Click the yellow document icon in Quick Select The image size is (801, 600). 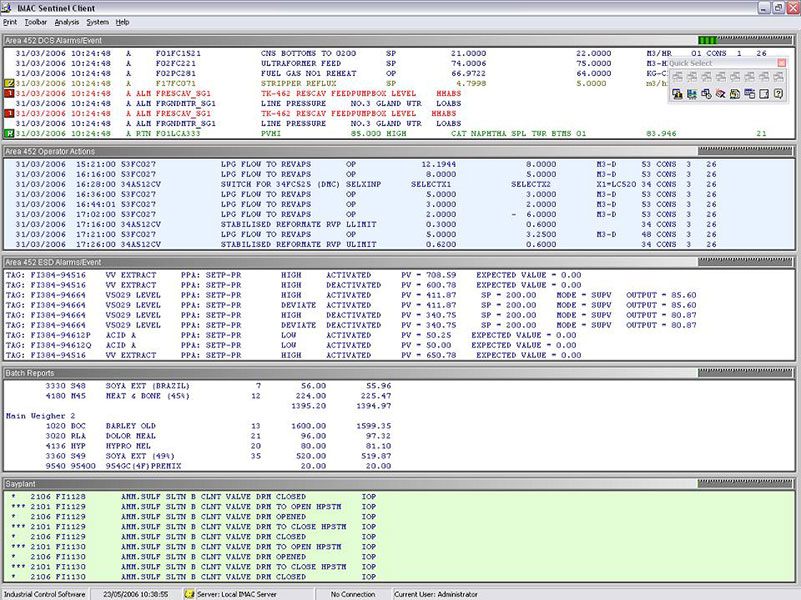click(735, 94)
